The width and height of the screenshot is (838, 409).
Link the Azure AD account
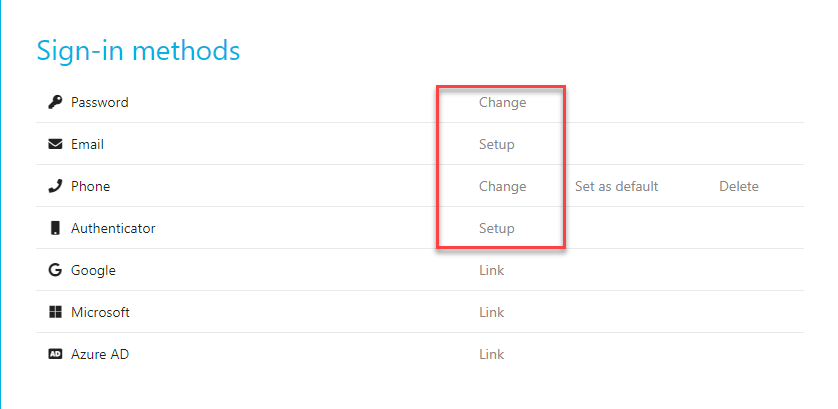(491, 354)
